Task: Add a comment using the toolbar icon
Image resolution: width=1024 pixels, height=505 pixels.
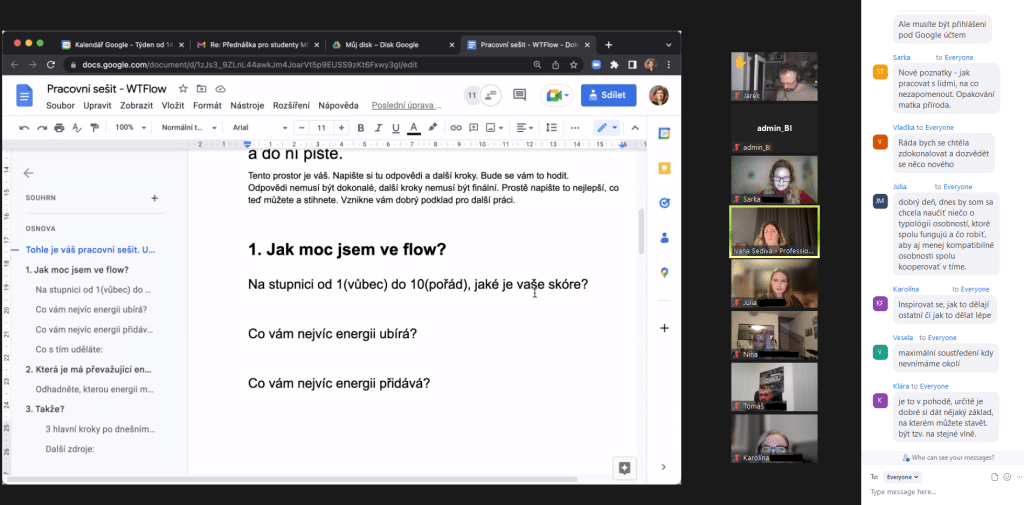Action: 473,127
